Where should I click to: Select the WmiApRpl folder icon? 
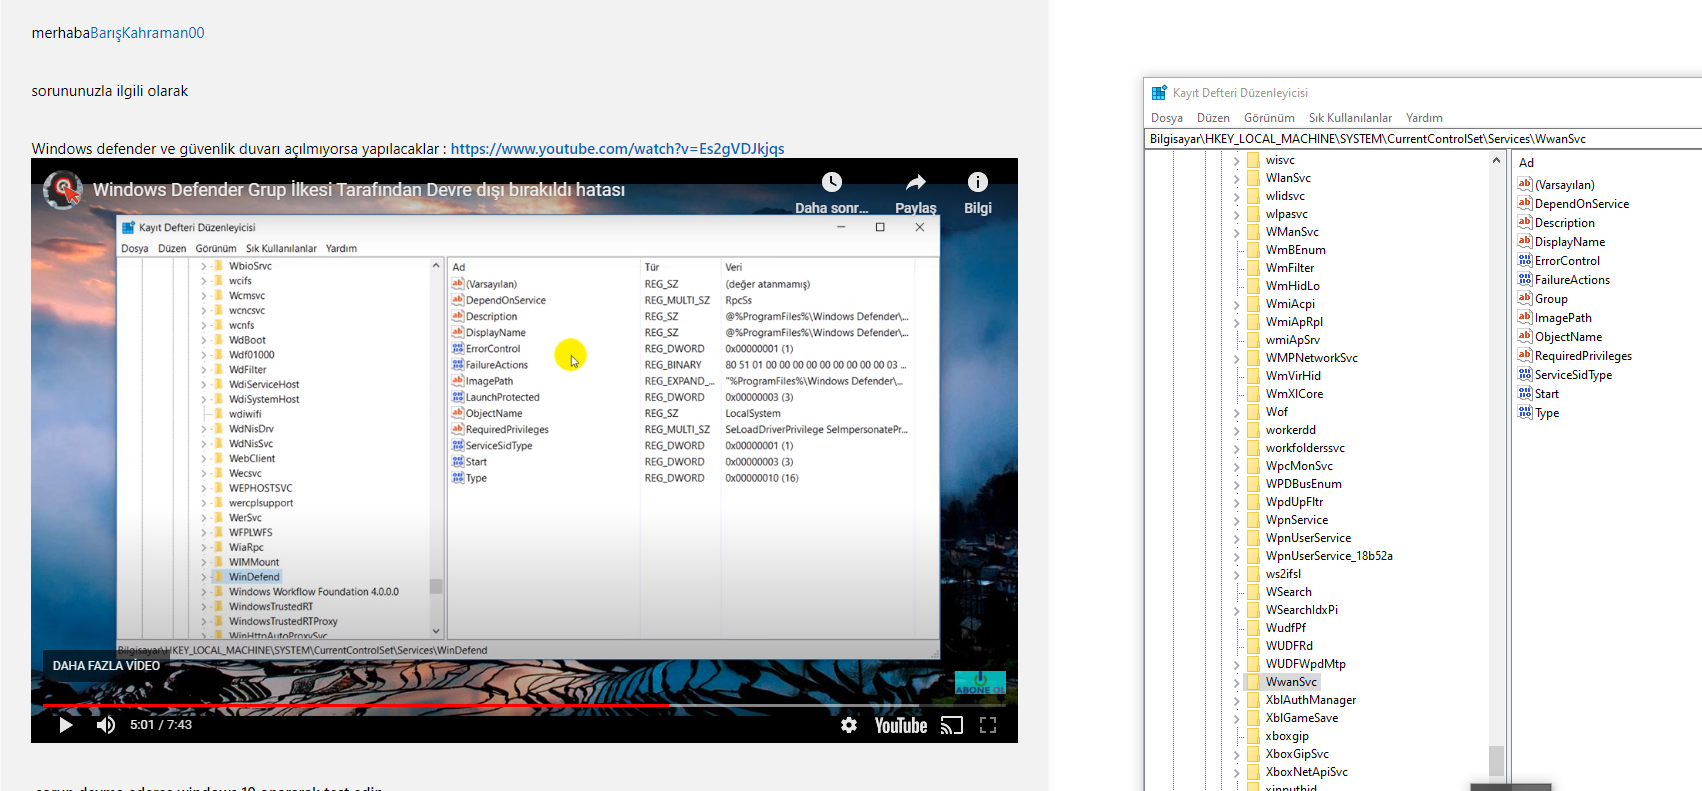point(1253,322)
